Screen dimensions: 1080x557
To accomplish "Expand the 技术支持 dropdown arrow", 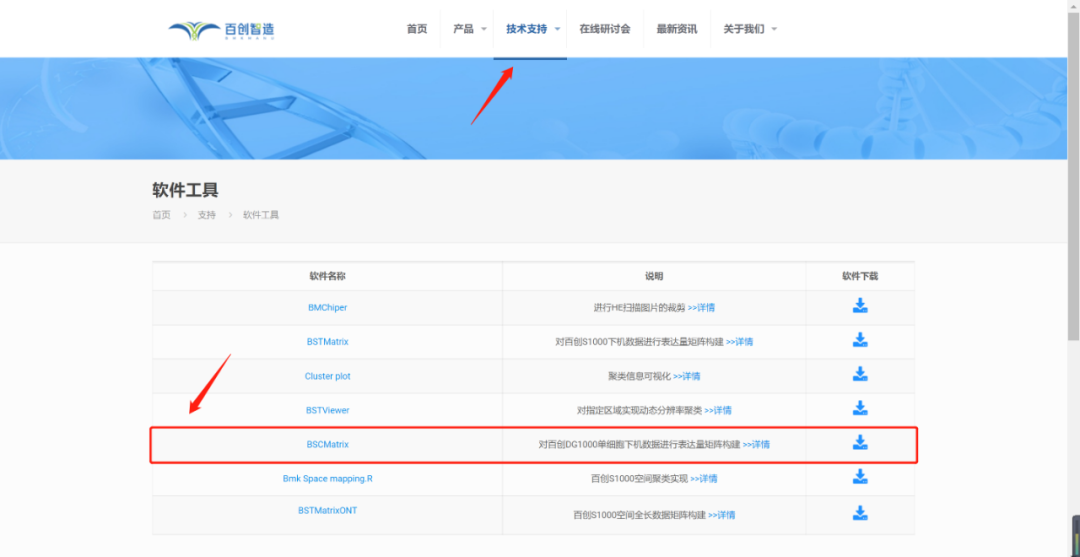I will (557, 29).
